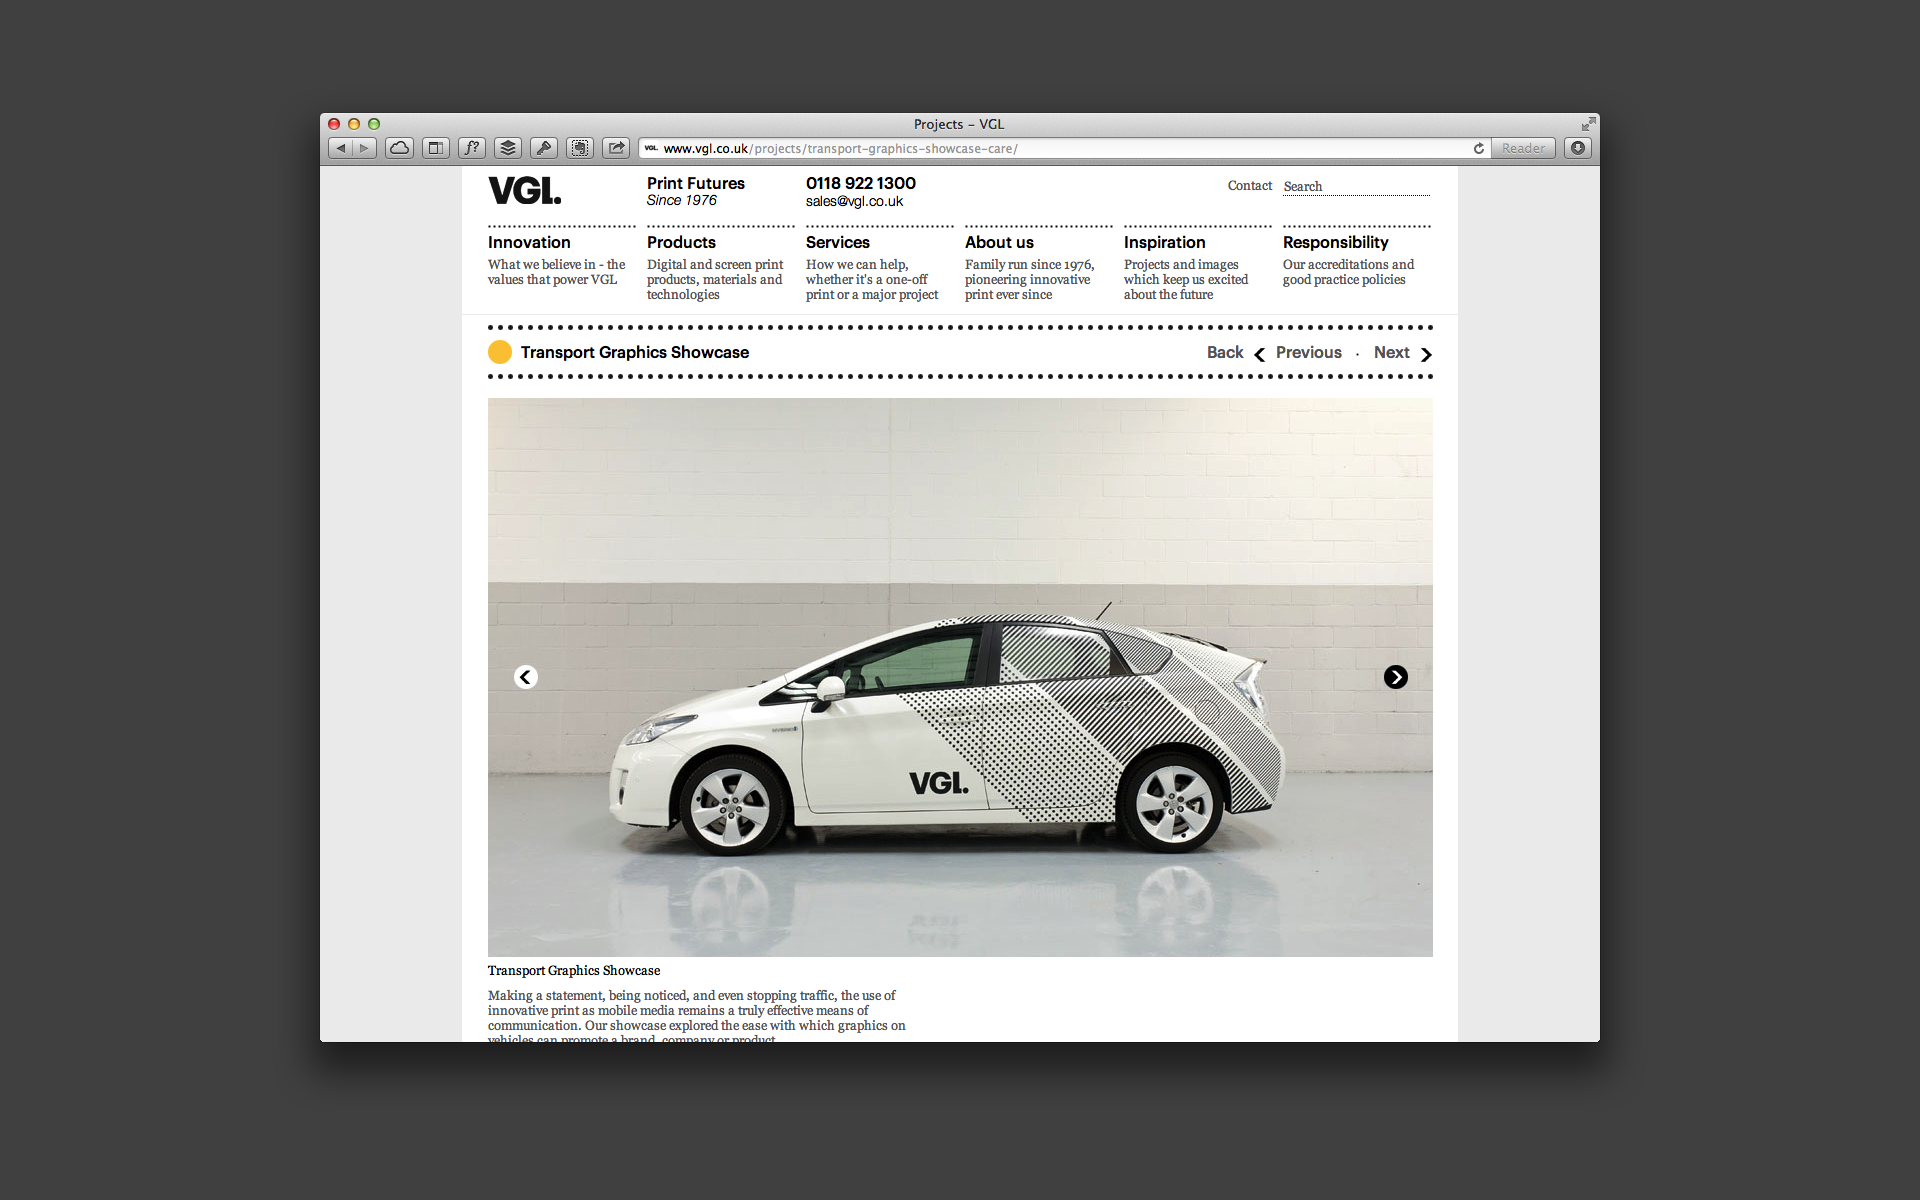Click the Contact link
The image size is (1920, 1200).
[x=1249, y=186]
